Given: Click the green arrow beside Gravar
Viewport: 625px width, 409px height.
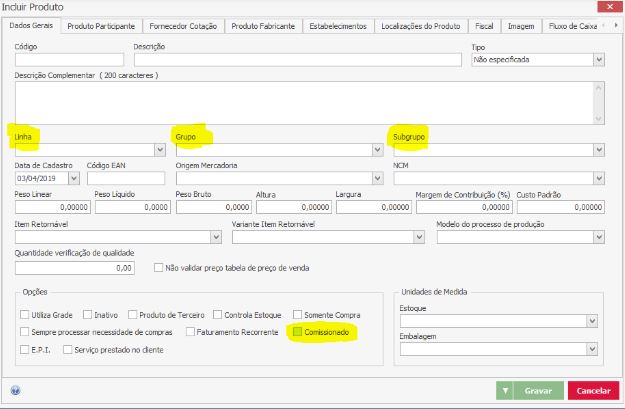Looking at the screenshot, I should 505,391.
